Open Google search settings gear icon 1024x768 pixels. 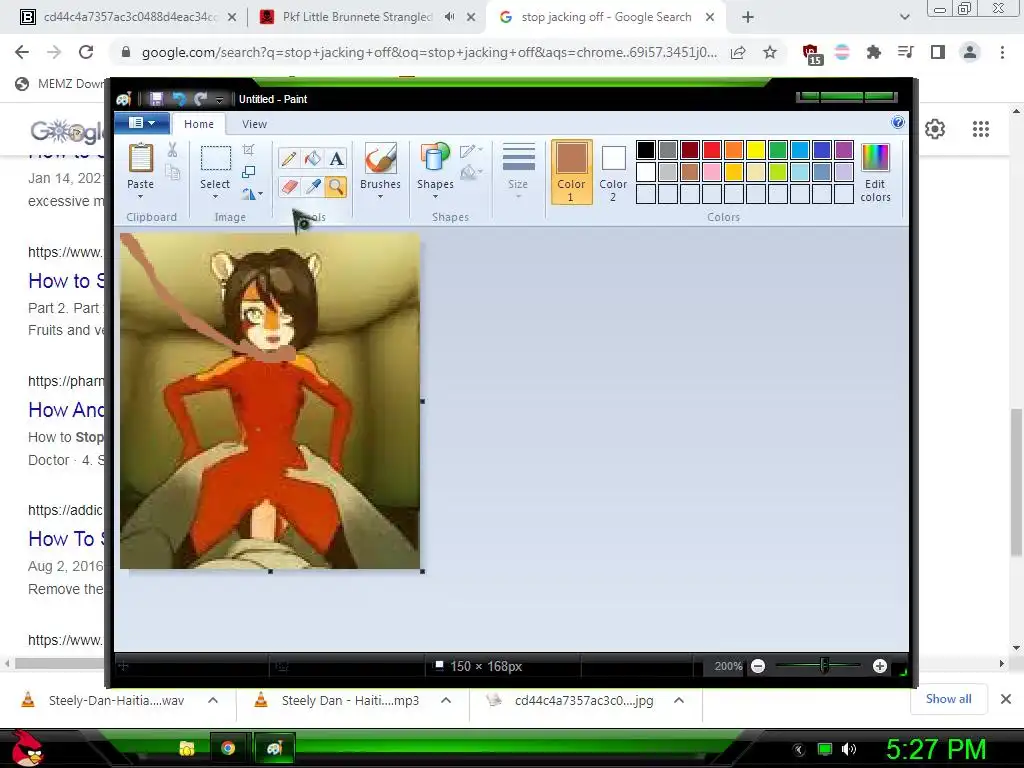pyautogui.click(x=935, y=129)
